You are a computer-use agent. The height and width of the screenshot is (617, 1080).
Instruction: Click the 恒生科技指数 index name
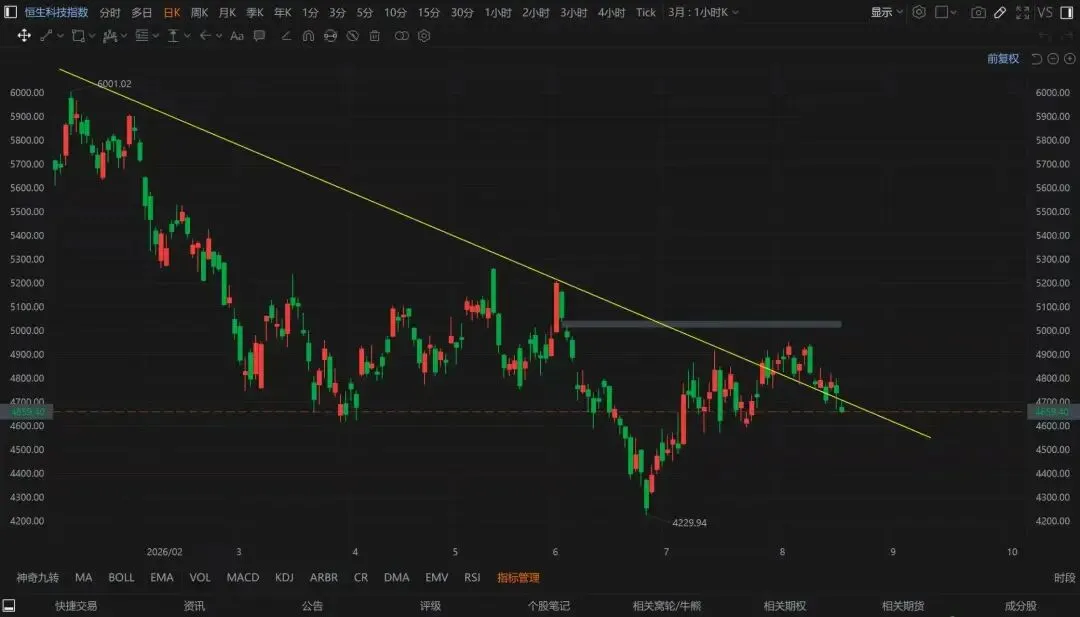[56, 12]
